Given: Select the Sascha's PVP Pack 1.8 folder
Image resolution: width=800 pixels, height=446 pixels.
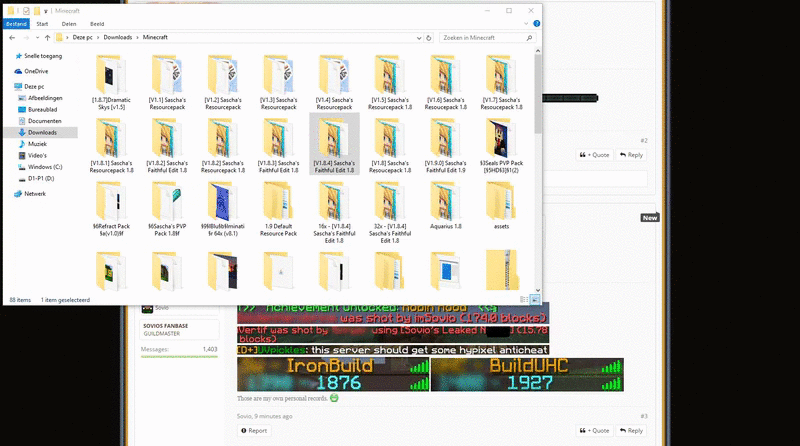Looking at the screenshot, I should pos(167,209).
